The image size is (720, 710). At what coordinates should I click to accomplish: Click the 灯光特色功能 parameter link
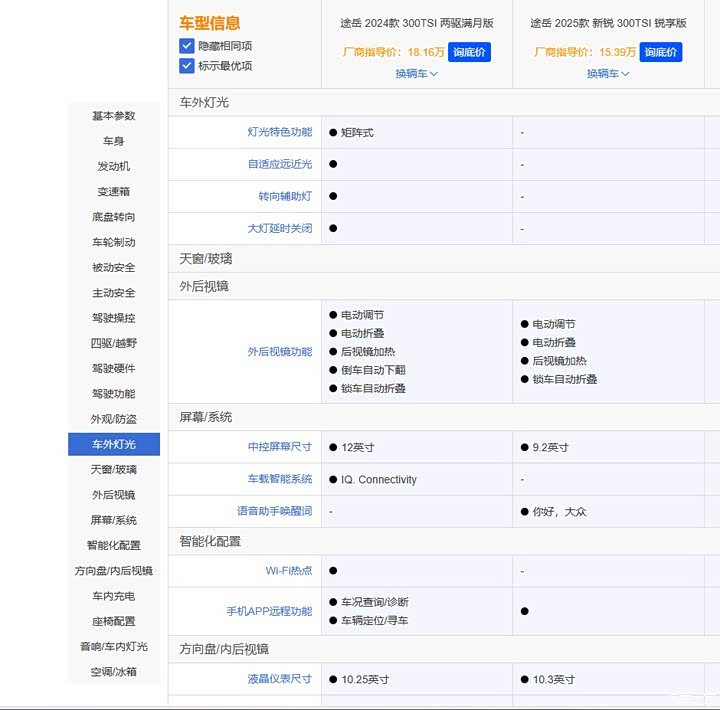(x=279, y=132)
